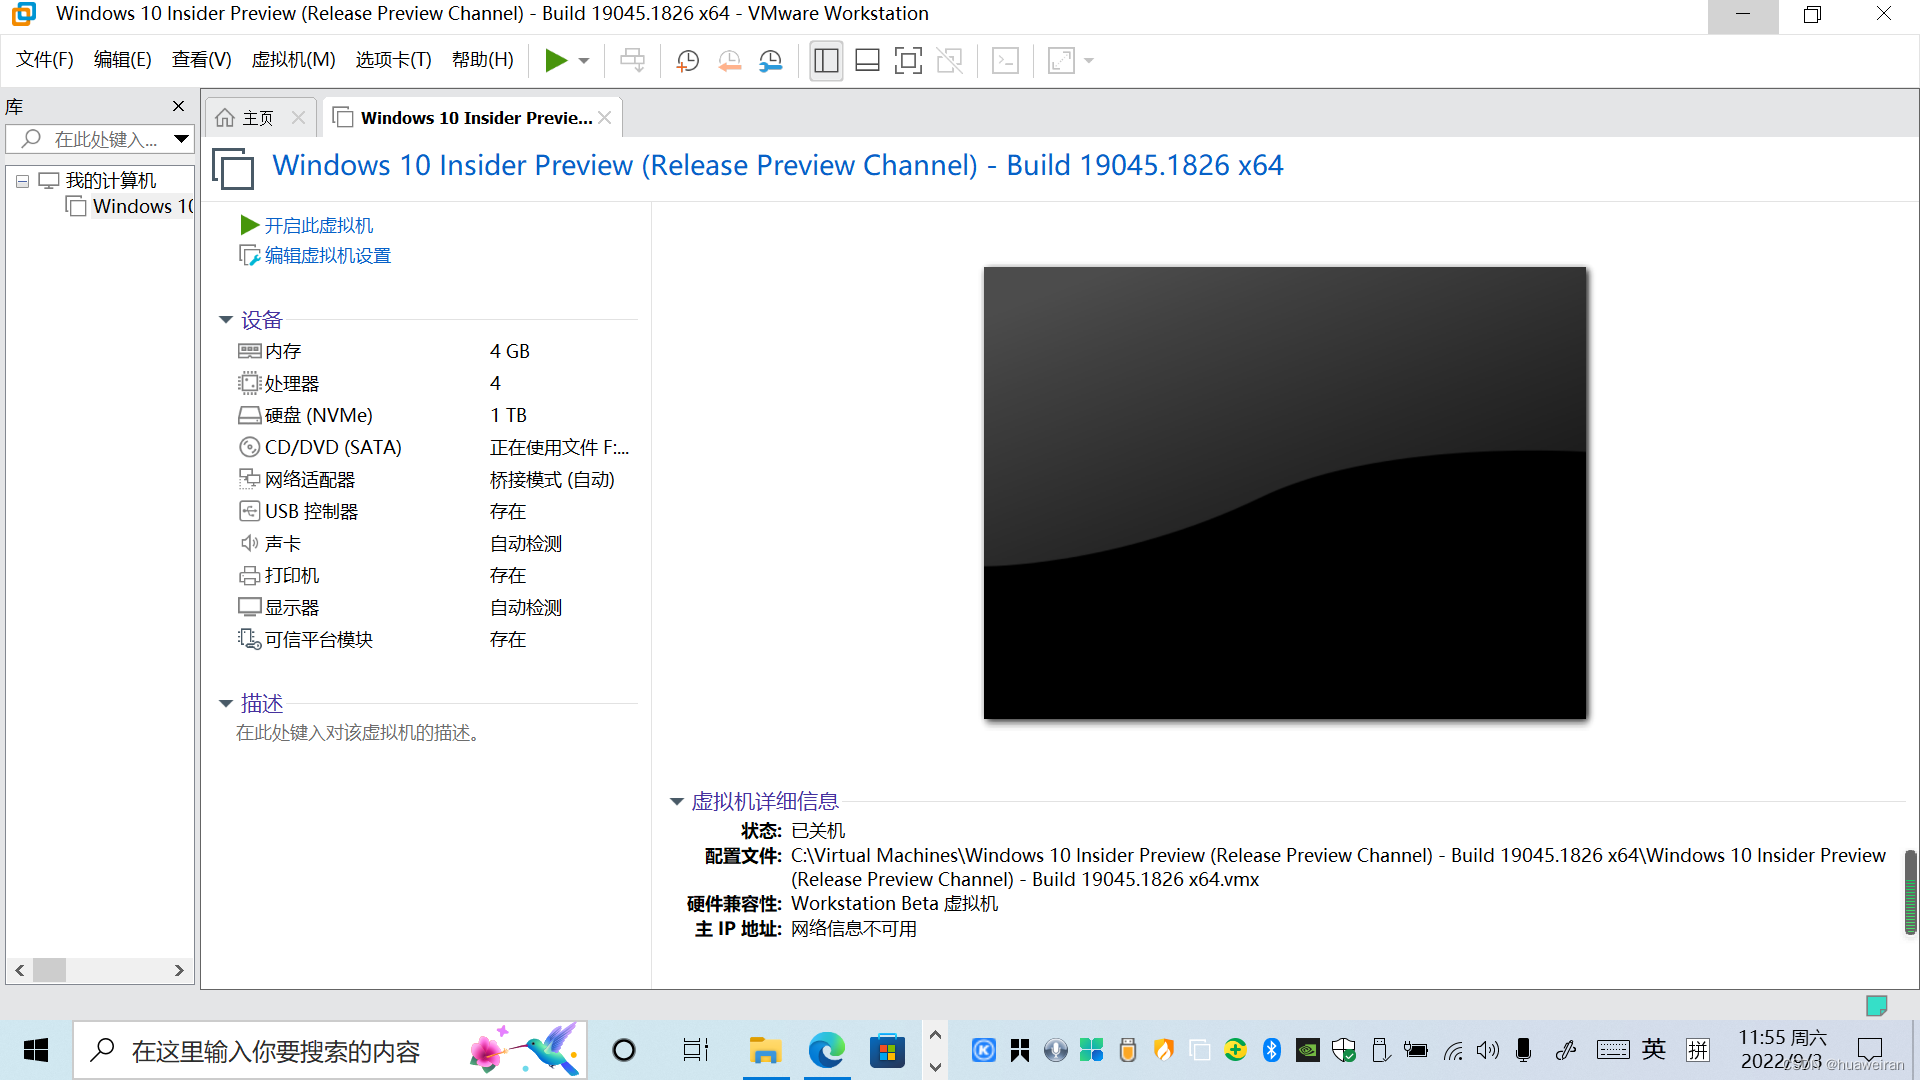Image resolution: width=1920 pixels, height=1080 pixels.
Task: Toggle the thumbnail bar view
Action: click(x=867, y=61)
